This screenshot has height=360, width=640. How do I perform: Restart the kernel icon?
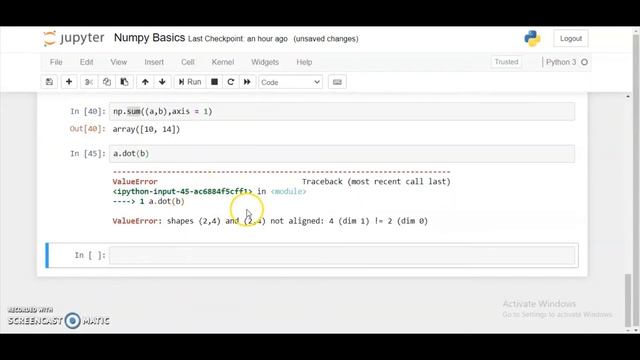pyautogui.click(x=231, y=82)
